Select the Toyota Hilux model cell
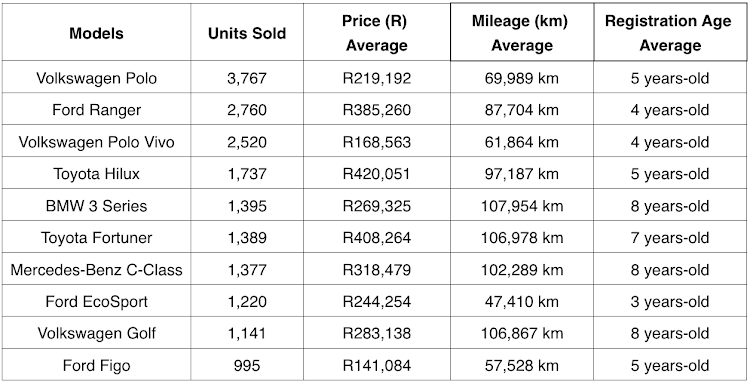Viewport: 750px width, 384px height. [x=96, y=174]
